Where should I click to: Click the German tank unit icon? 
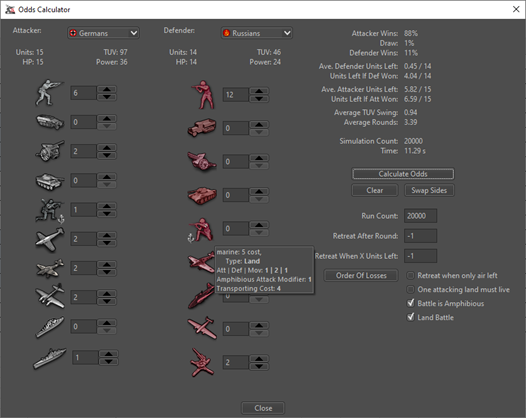(x=50, y=181)
